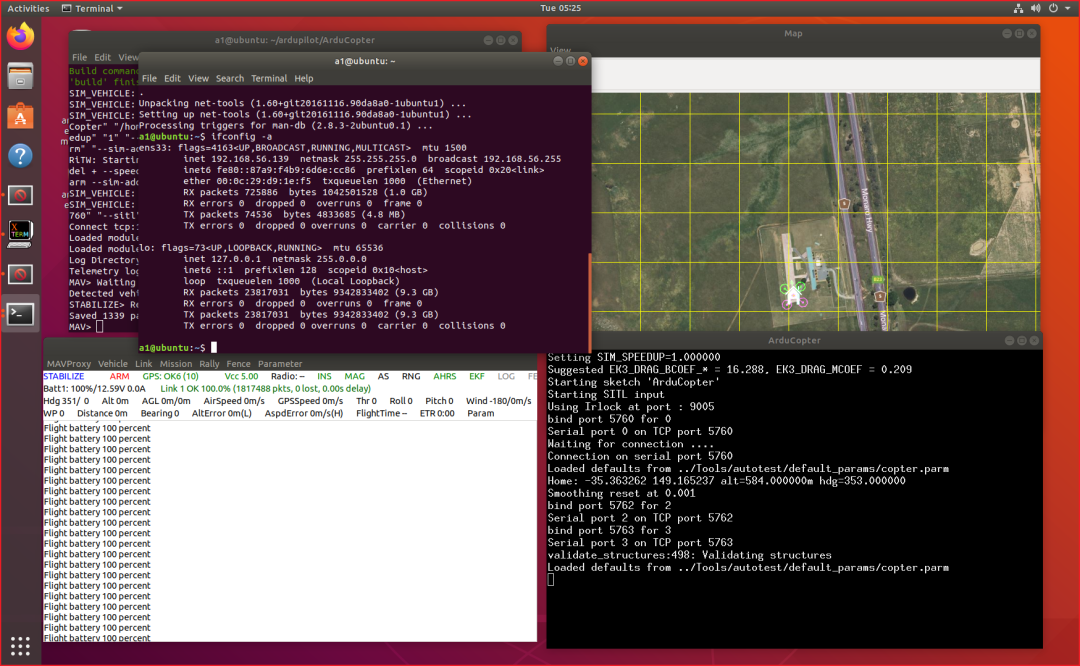The image size is (1080, 666).
Task: Open the MAVProxy menu in console
Action: point(69,364)
